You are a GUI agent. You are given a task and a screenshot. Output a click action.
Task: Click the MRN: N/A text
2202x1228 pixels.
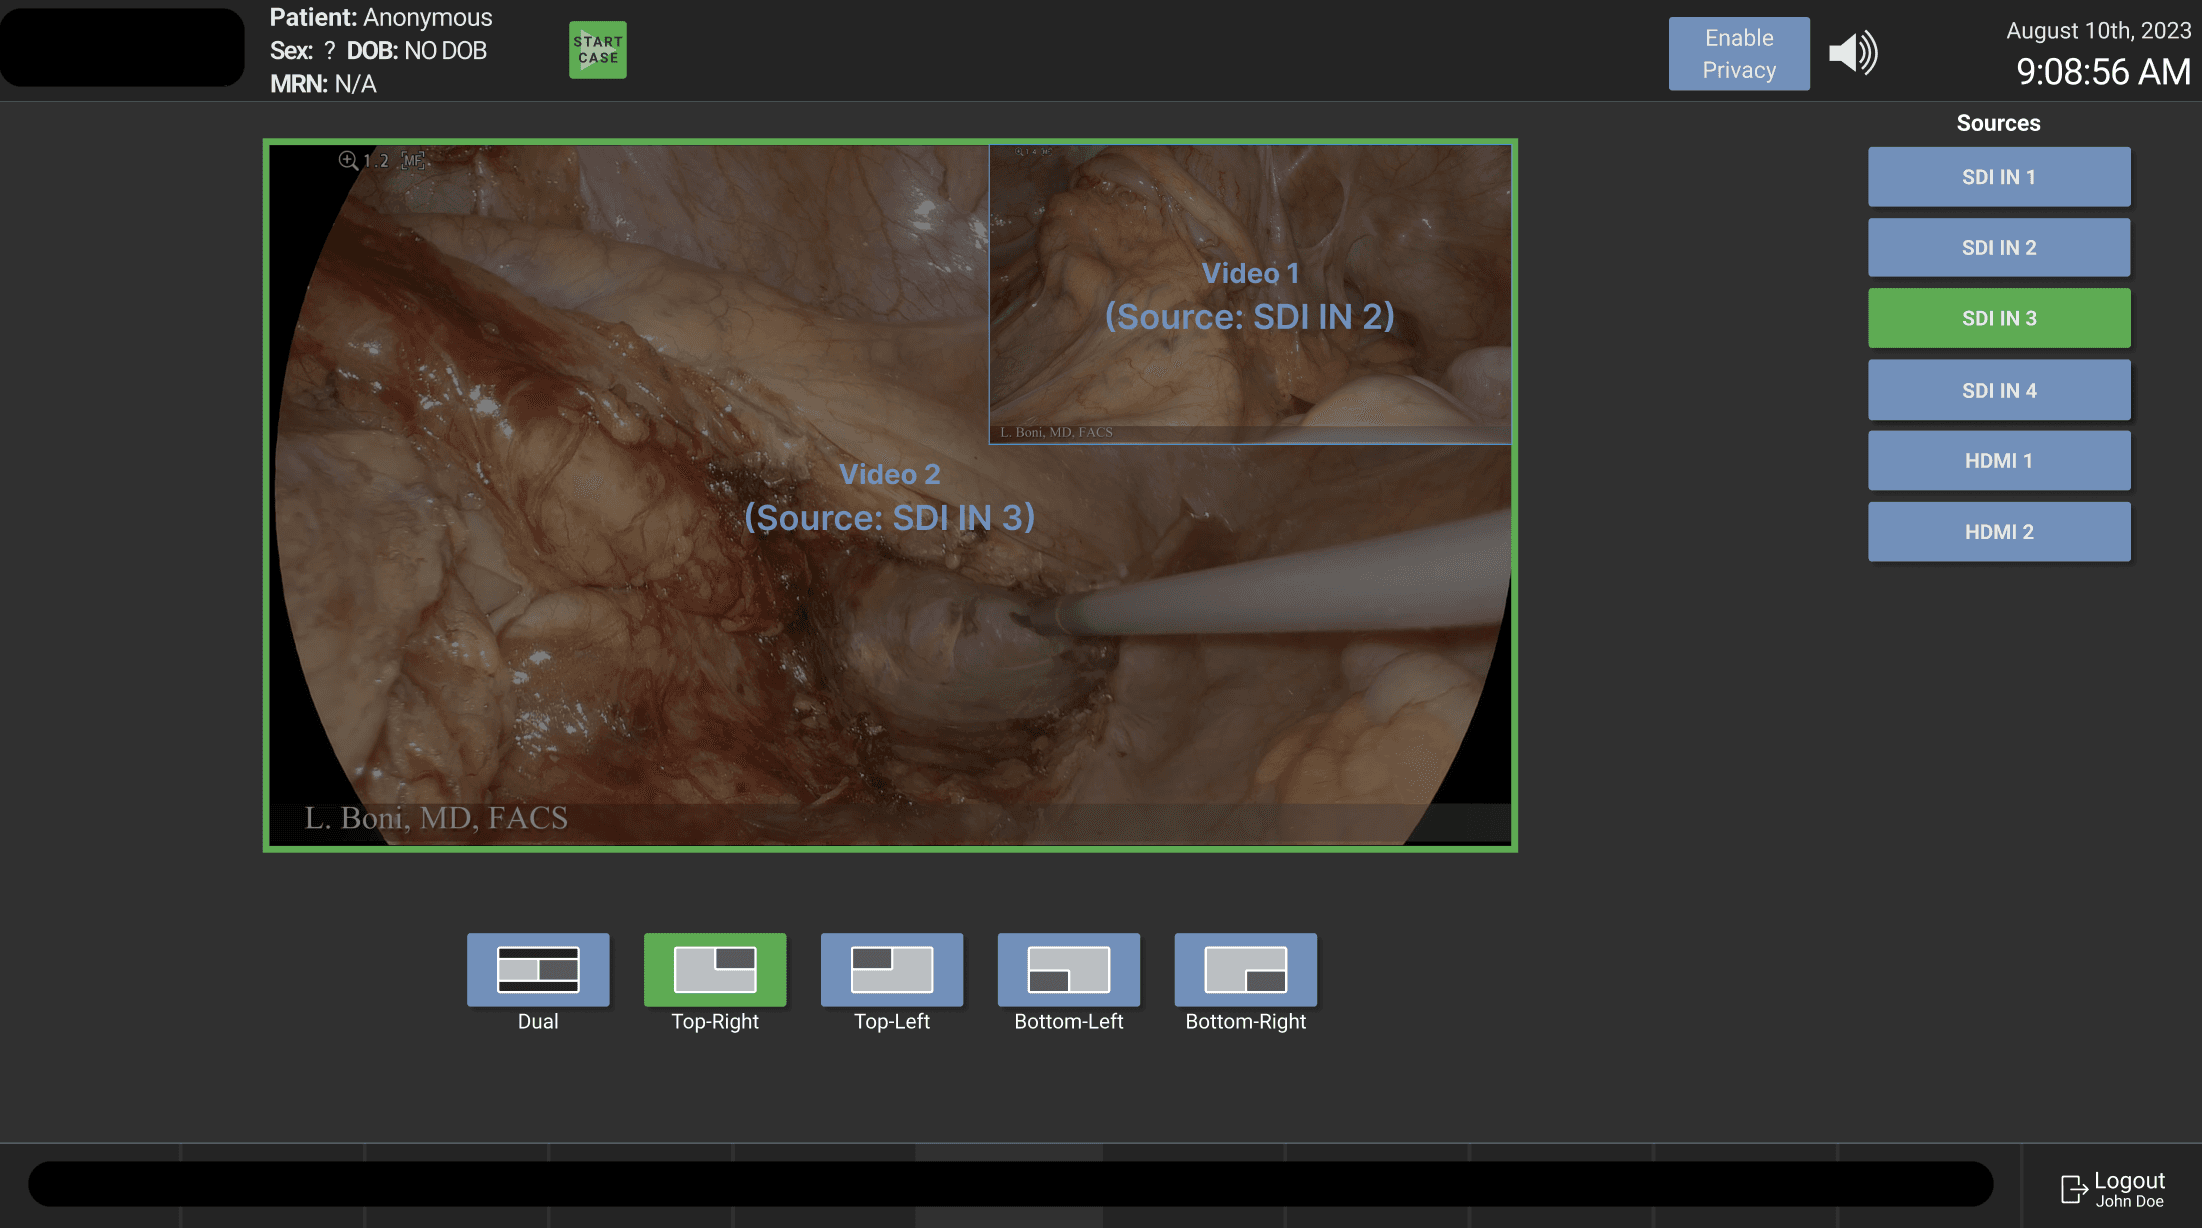click(323, 84)
